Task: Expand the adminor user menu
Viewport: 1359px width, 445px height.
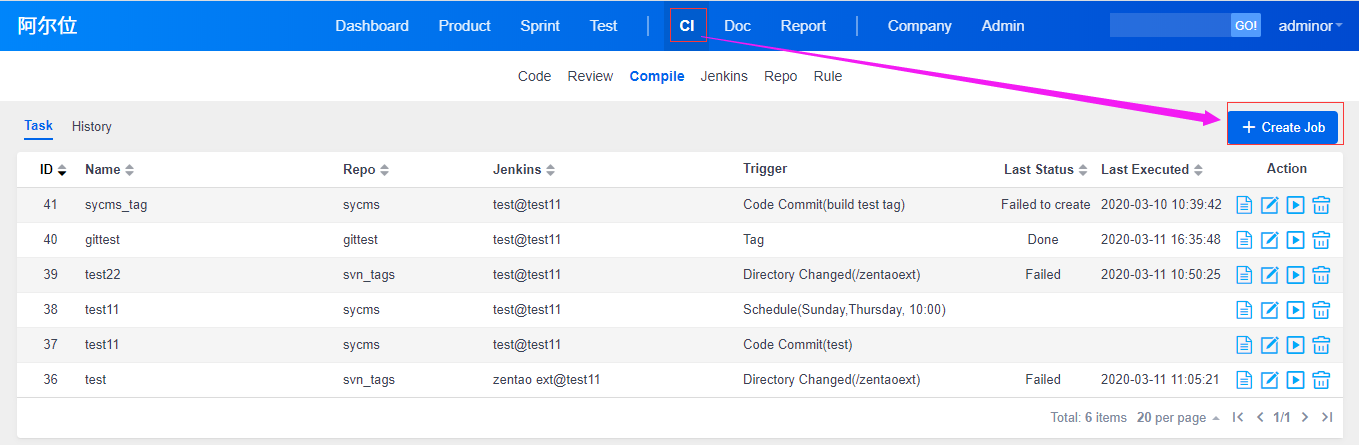Action: coord(1310,26)
